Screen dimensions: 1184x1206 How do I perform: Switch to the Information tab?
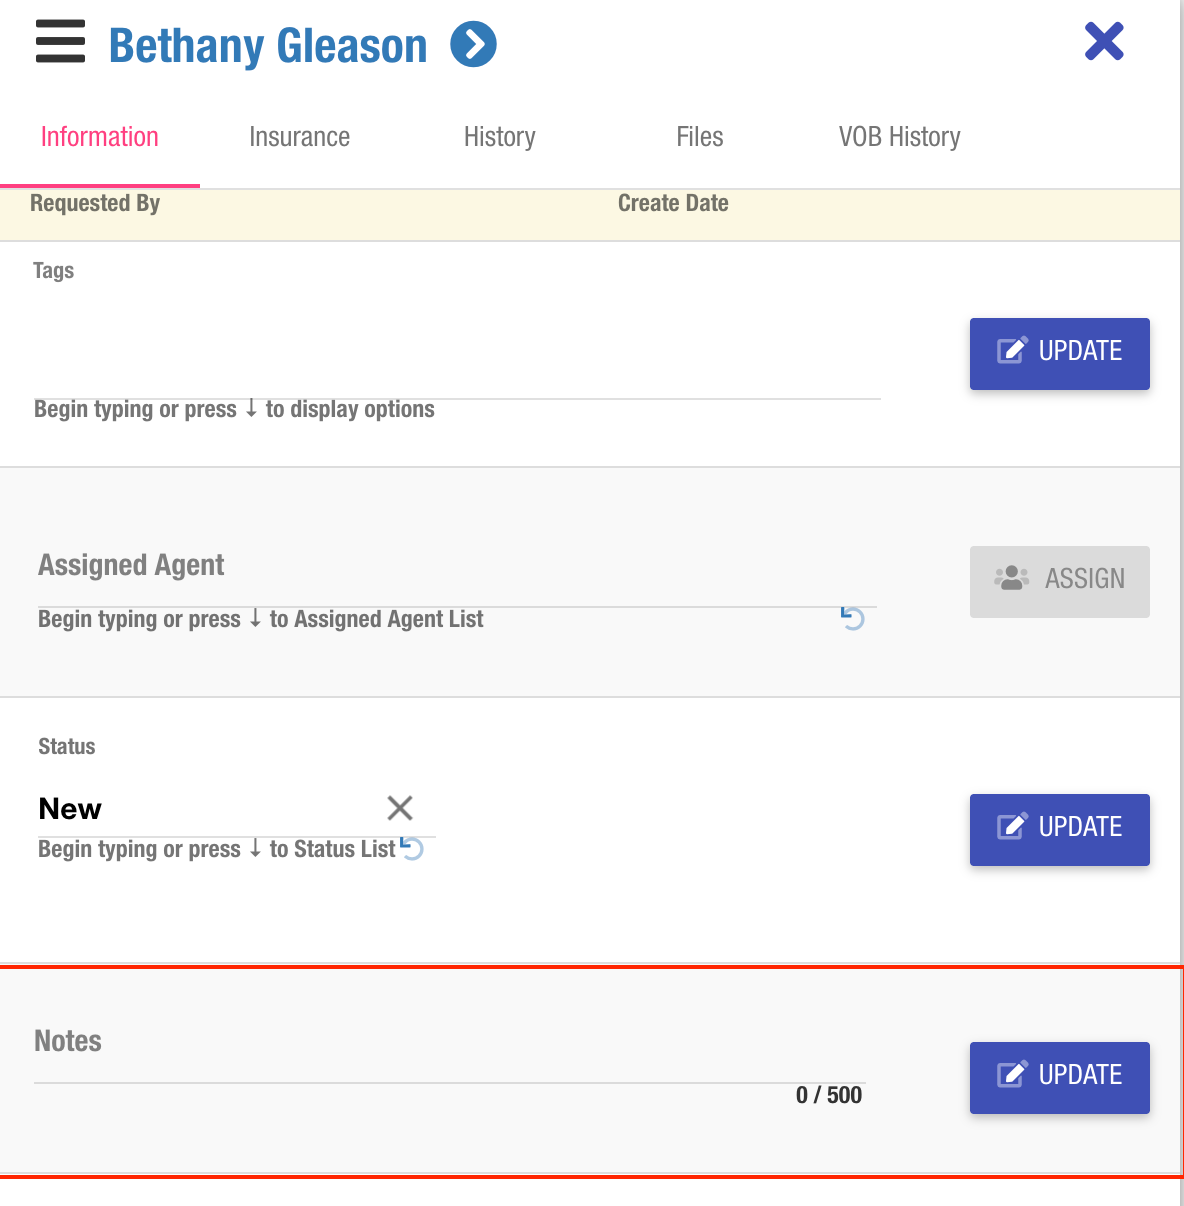point(100,137)
